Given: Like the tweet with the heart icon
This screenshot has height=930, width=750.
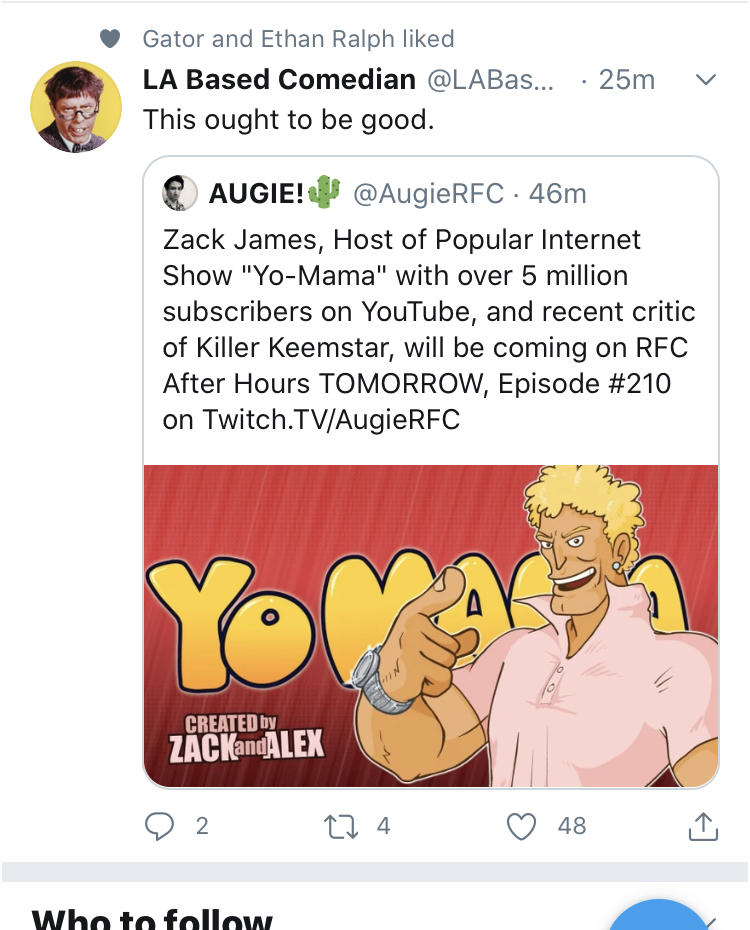Looking at the screenshot, I should (x=521, y=826).
